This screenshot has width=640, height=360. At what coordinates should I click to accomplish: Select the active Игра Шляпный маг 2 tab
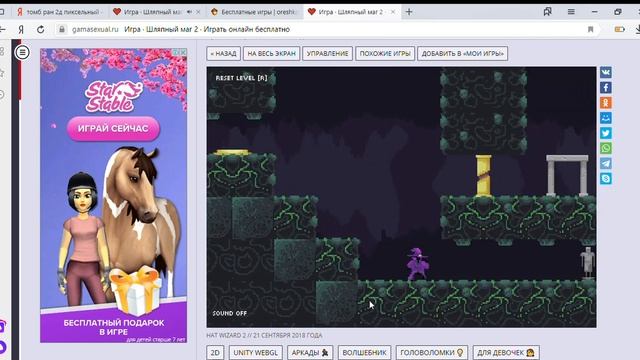tap(350, 12)
